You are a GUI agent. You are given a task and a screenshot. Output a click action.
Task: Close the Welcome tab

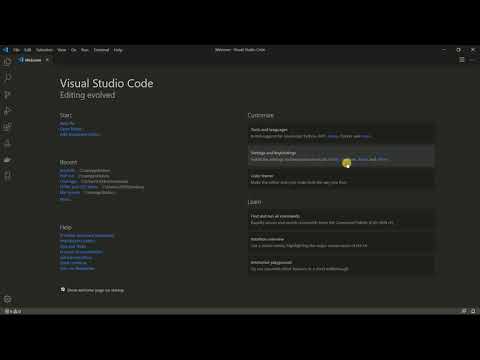47,60
